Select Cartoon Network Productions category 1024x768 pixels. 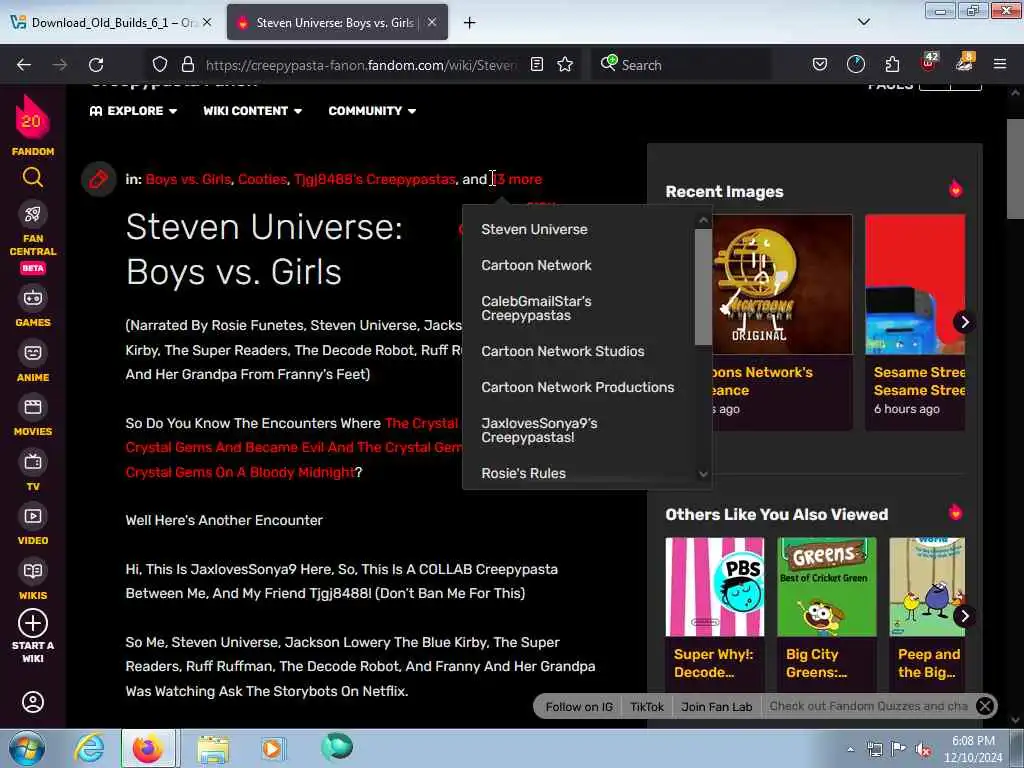pos(577,387)
